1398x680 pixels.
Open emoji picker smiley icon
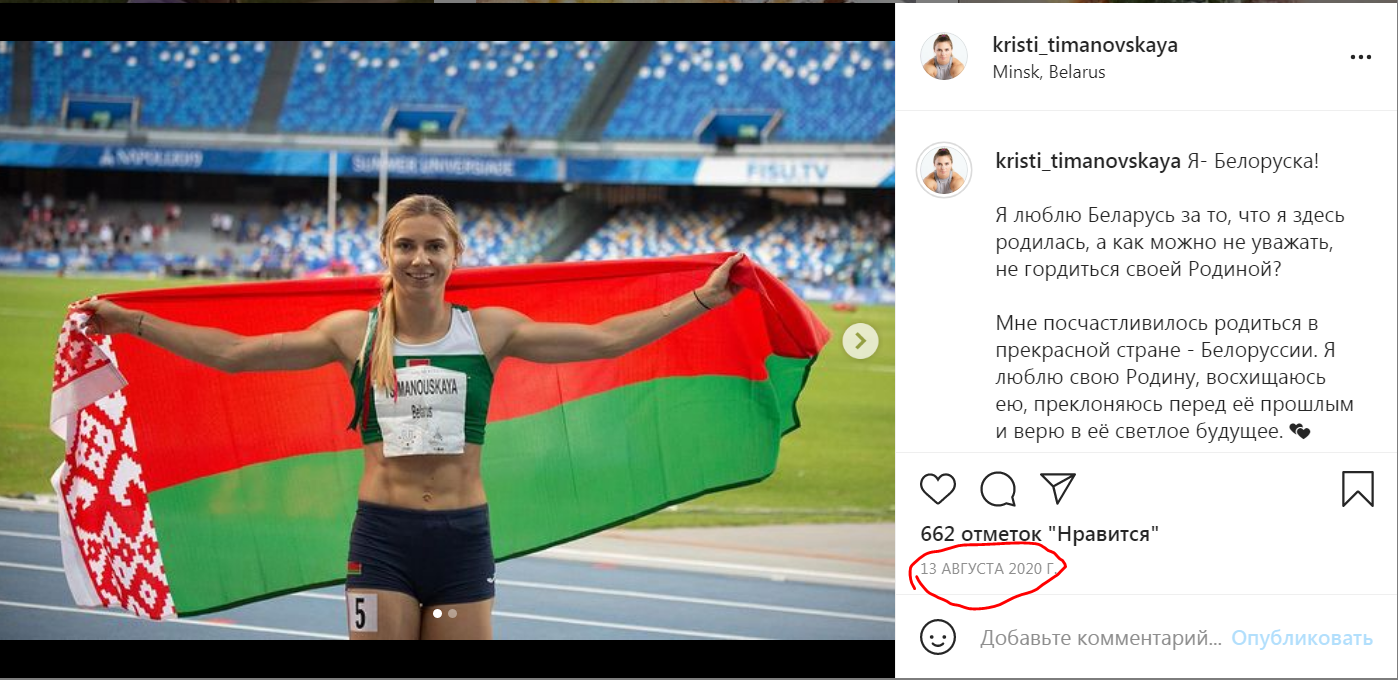(x=937, y=637)
